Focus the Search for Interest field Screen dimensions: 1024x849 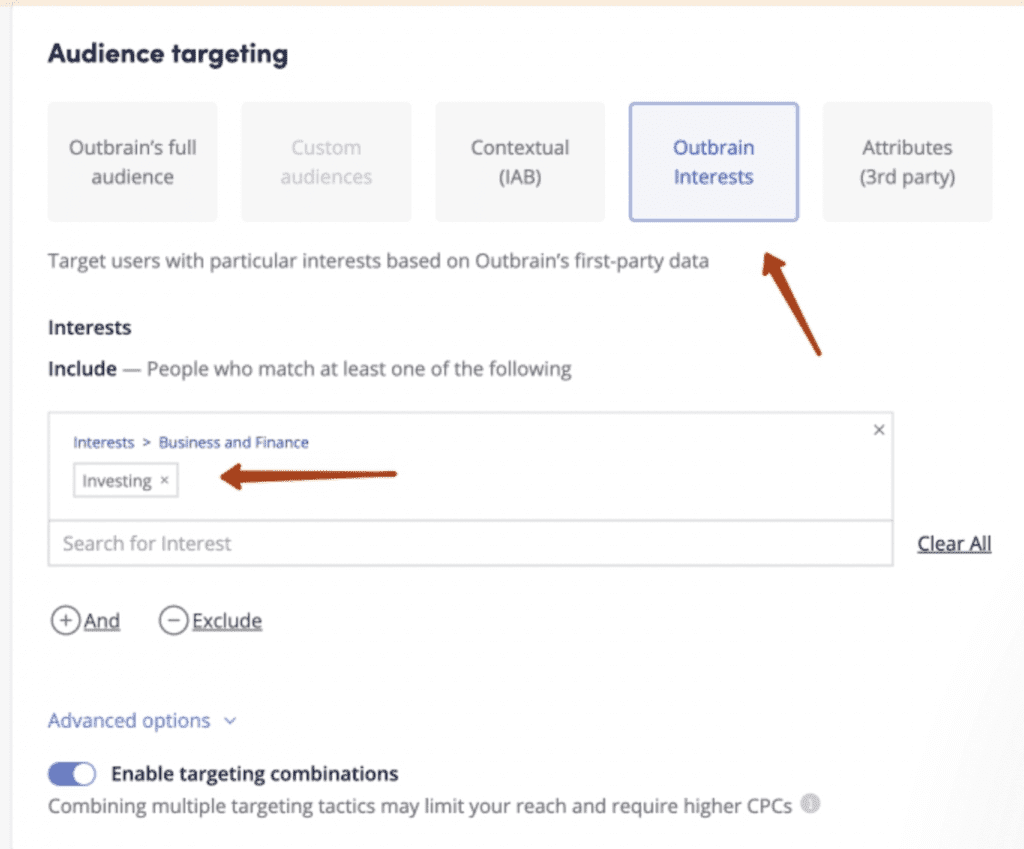tap(470, 543)
